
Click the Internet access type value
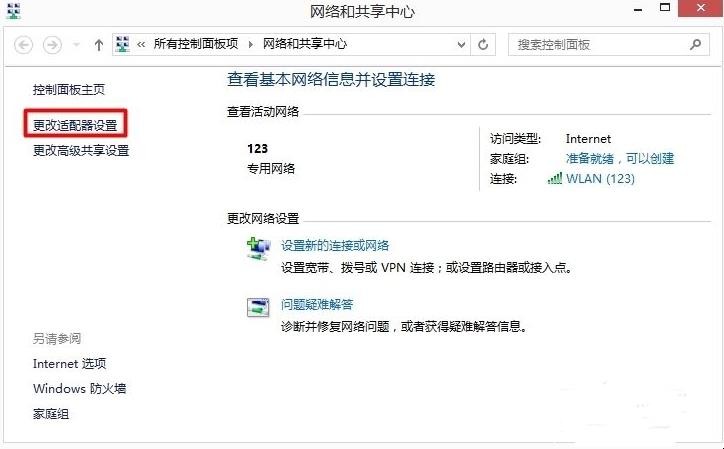[x=588, y=139]
